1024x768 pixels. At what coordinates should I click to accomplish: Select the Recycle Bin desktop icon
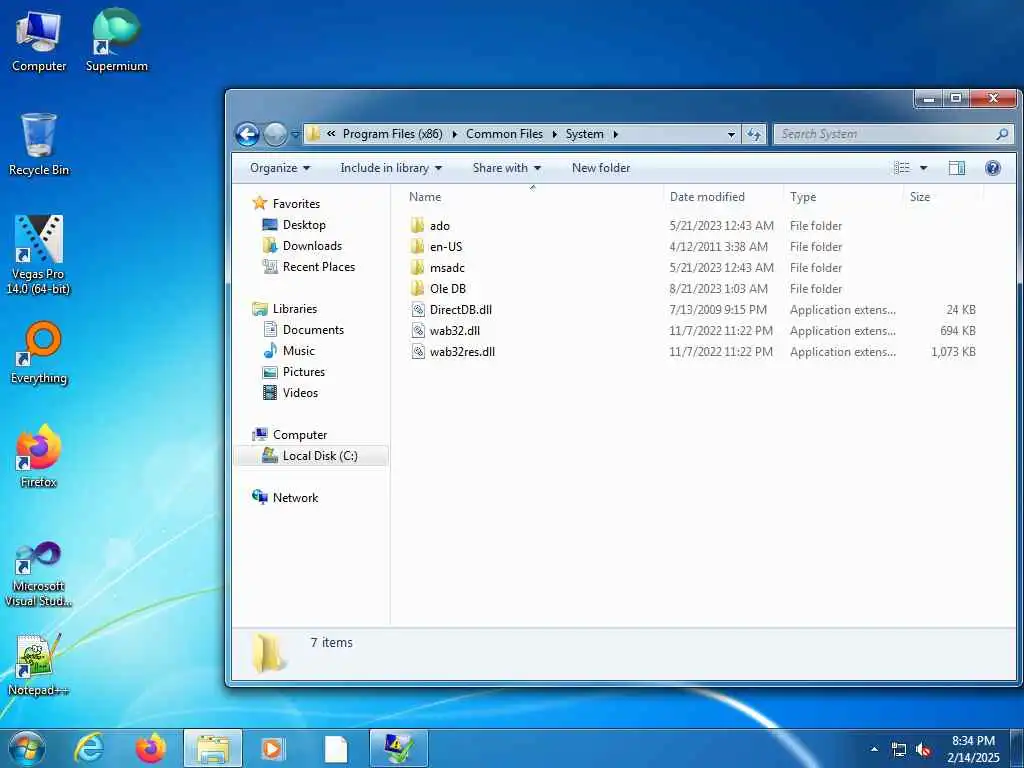click(x=39, y=144)
